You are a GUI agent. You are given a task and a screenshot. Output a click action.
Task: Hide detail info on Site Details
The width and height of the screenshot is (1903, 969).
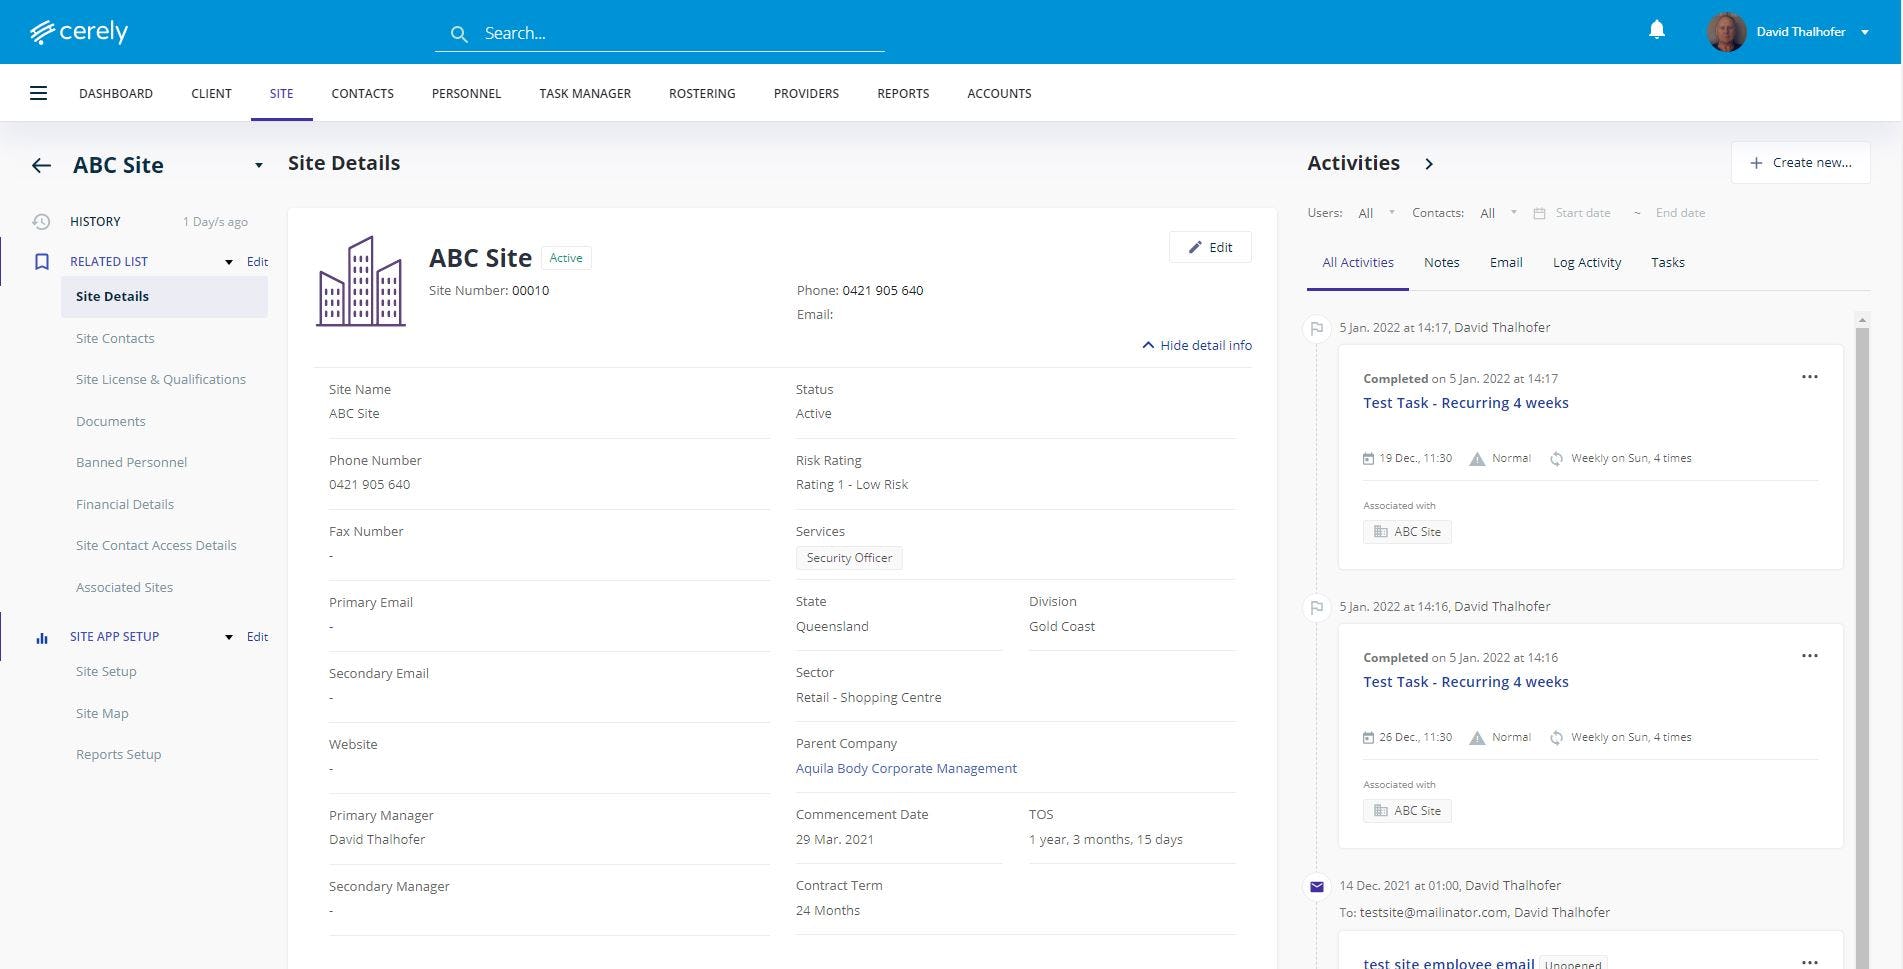[1196, 345]
